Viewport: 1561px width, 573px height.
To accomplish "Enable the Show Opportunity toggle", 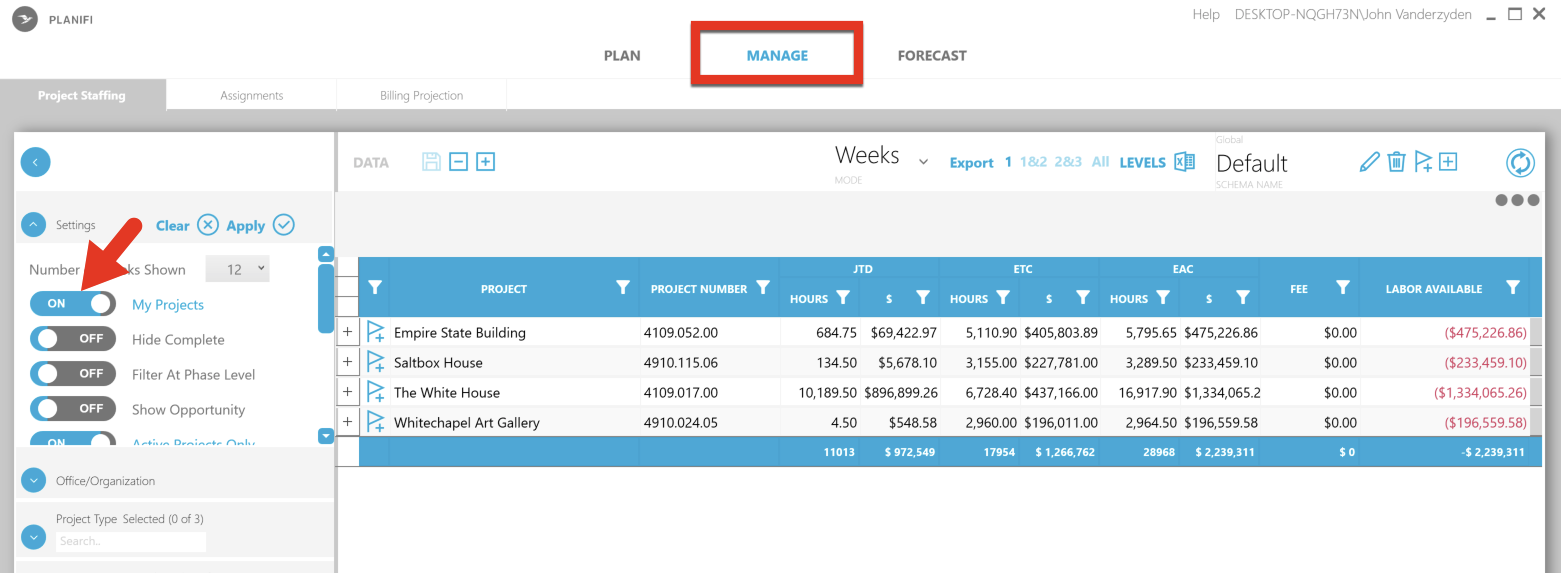I will [x=72, y=409].
